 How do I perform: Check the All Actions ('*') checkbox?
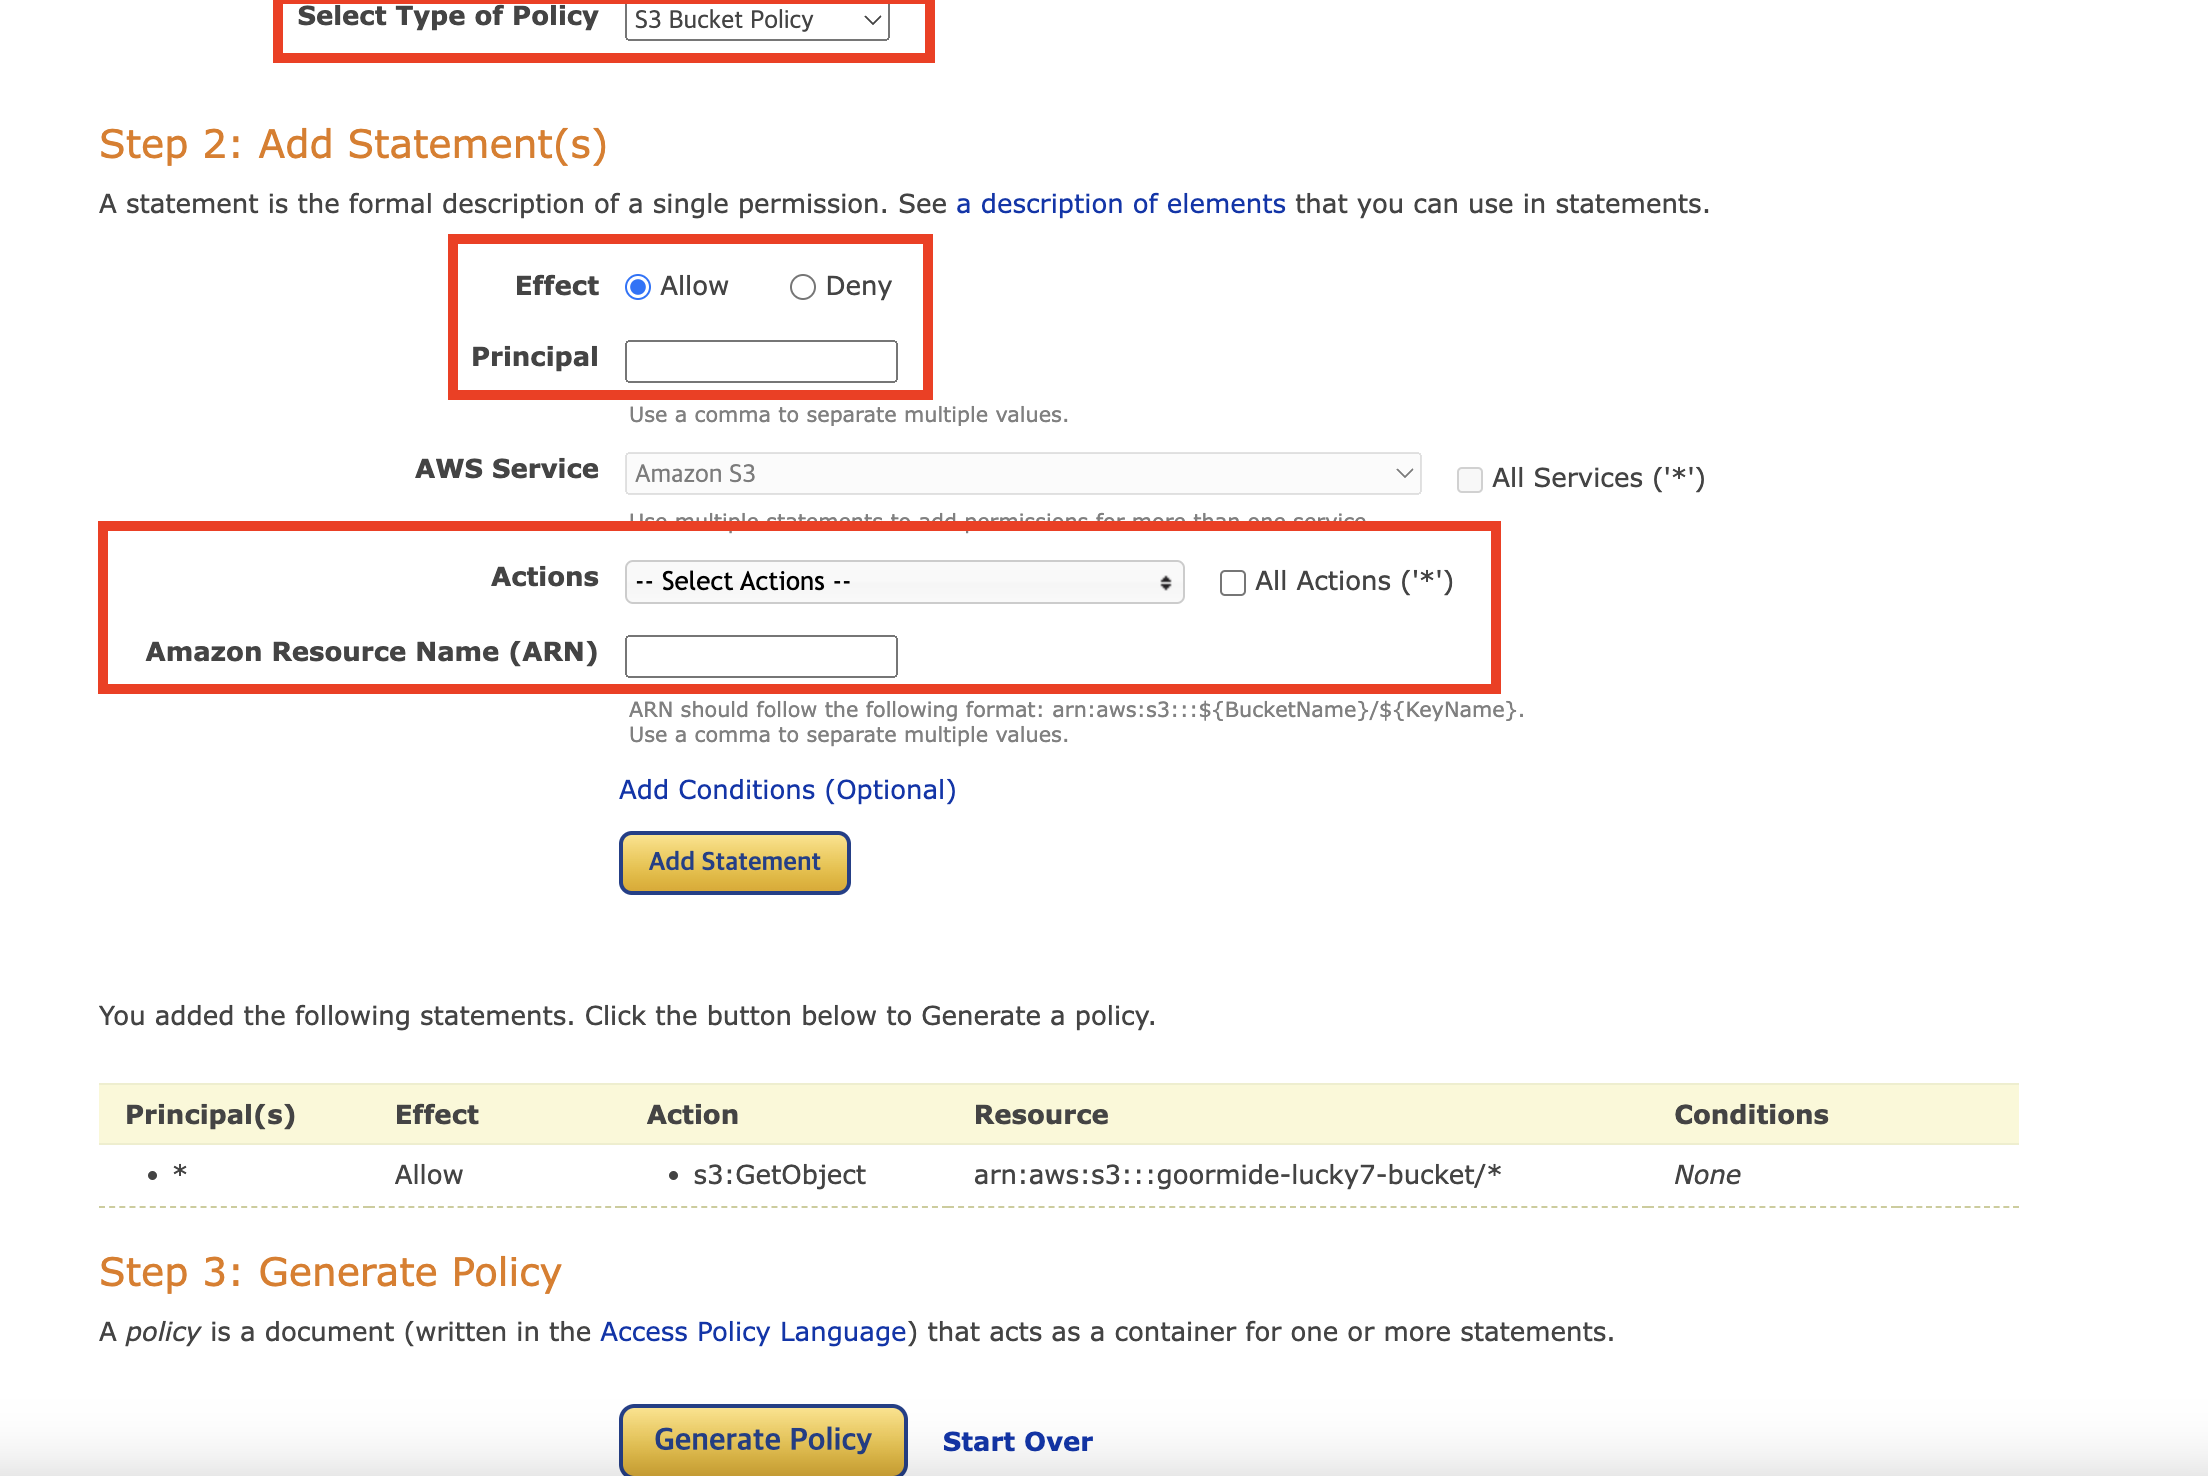pos(1232,582)
